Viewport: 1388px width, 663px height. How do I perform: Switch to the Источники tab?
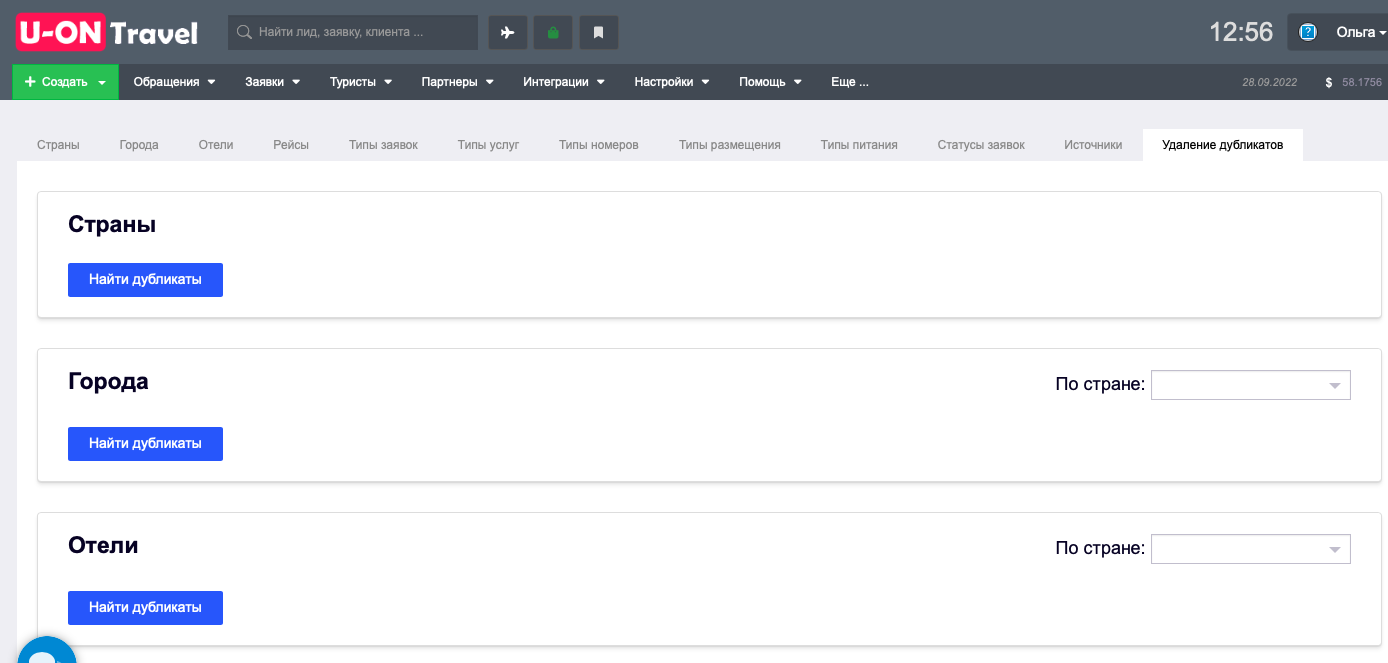pyautogui.click(x=1093, y=145)
